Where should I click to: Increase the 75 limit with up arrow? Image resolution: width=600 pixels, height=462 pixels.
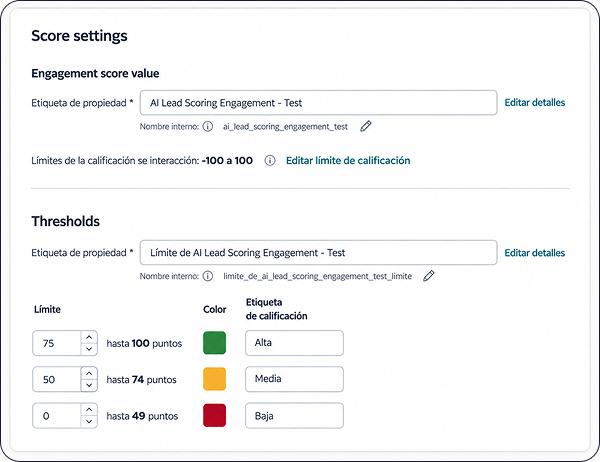click(89, 337)
